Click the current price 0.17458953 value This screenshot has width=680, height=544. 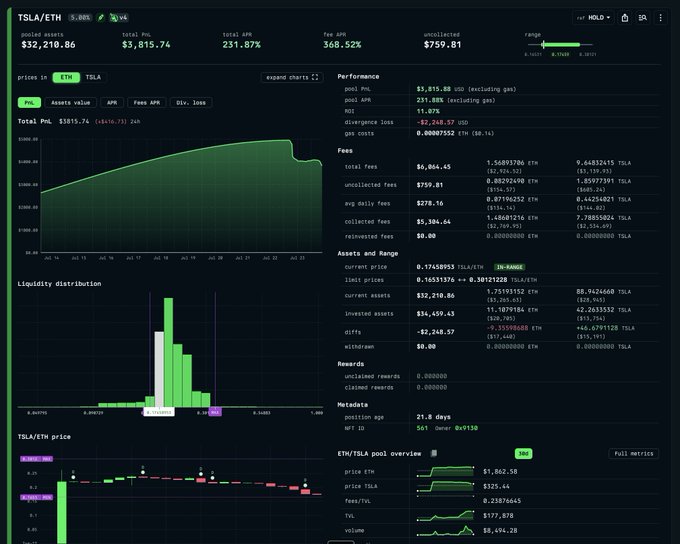[435, 267]
